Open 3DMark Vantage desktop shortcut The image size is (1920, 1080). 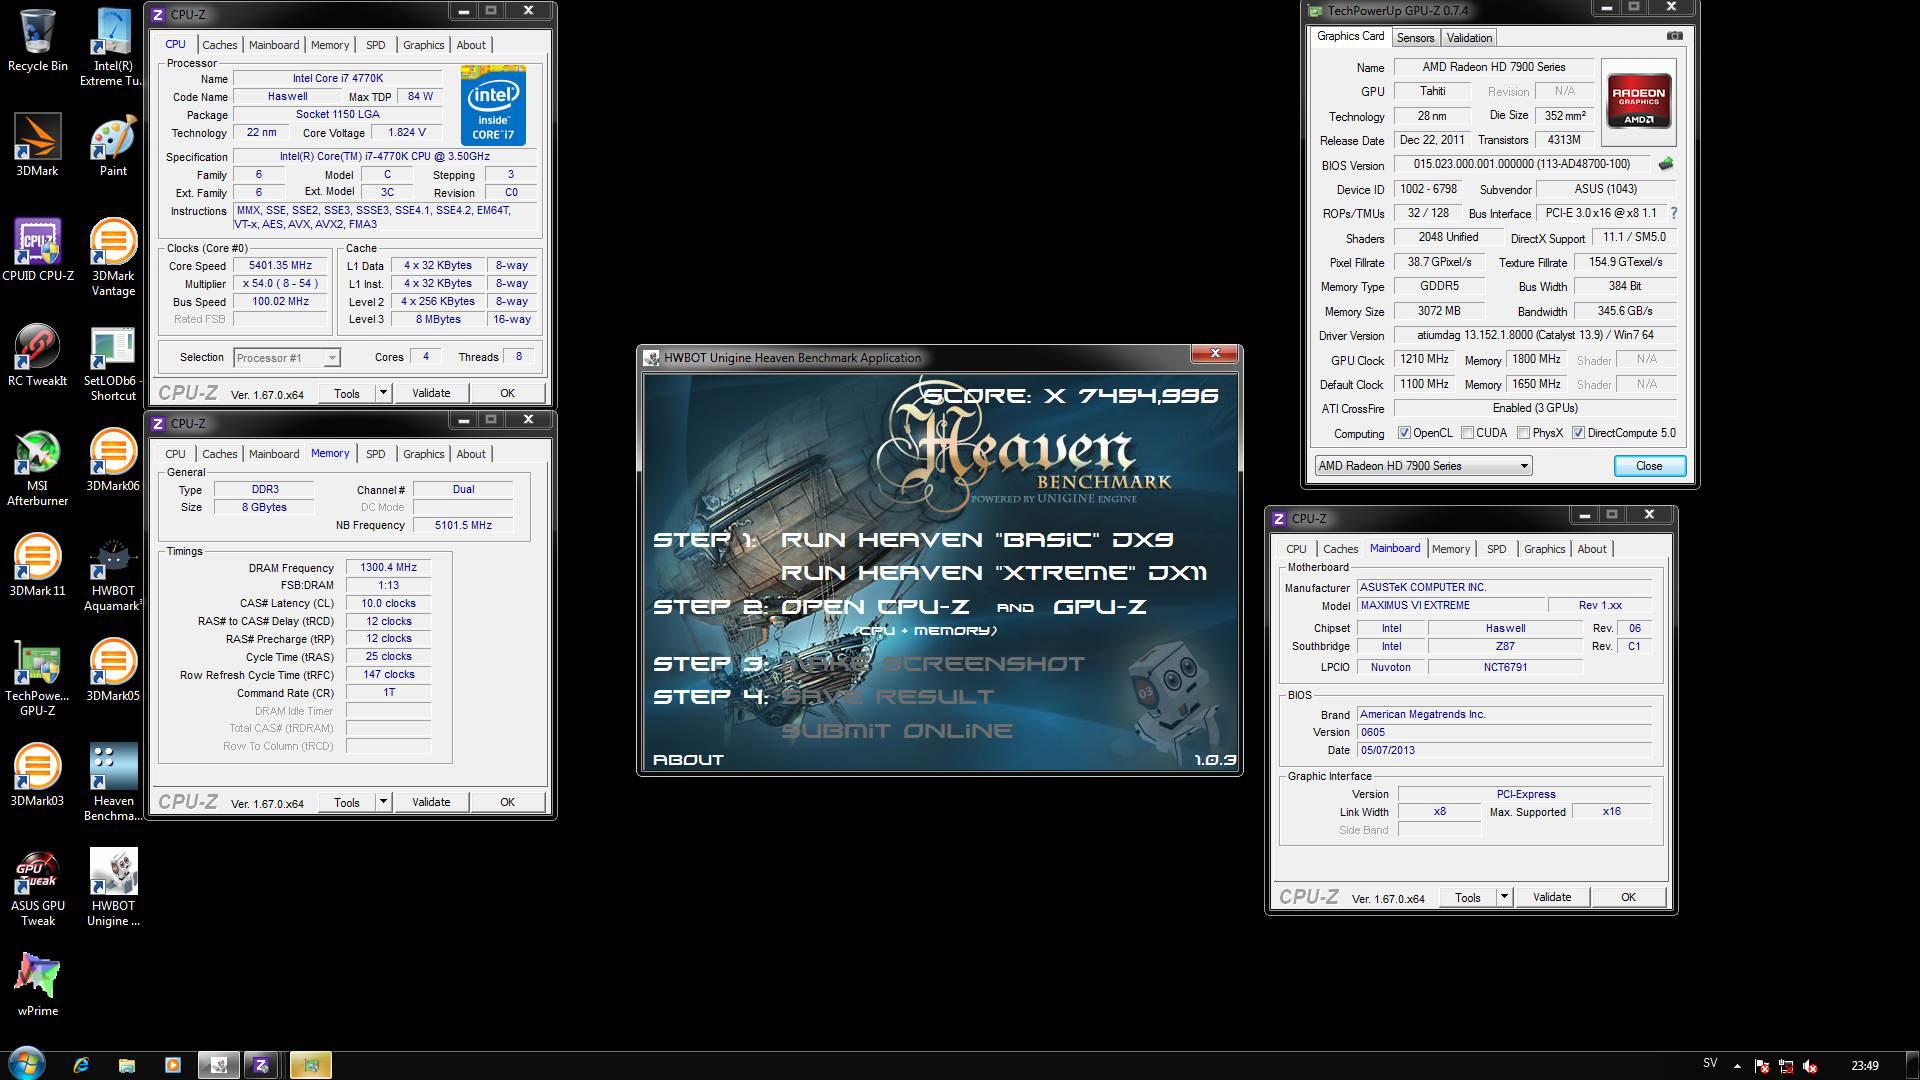click(x=113, y=257)
